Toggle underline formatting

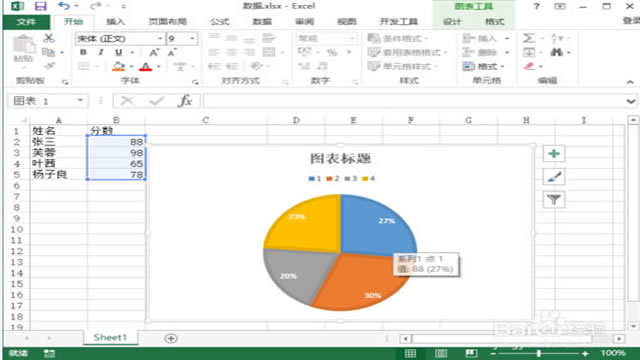[x=118, y=52]
